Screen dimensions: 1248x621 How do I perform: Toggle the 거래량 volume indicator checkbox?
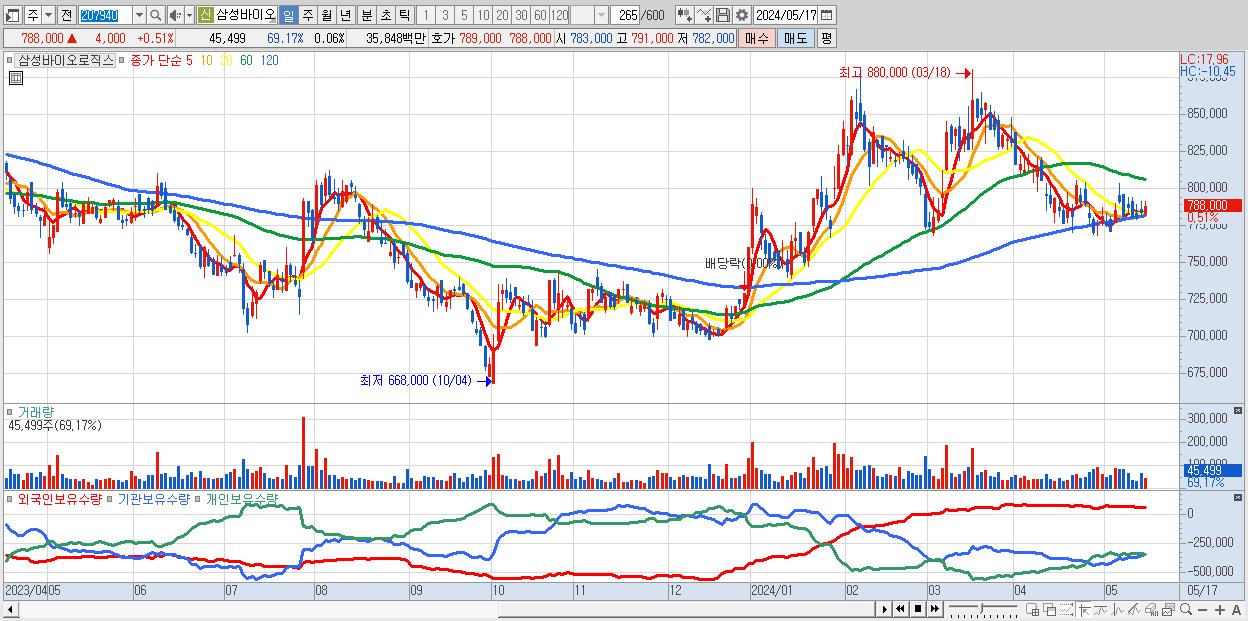10,411
